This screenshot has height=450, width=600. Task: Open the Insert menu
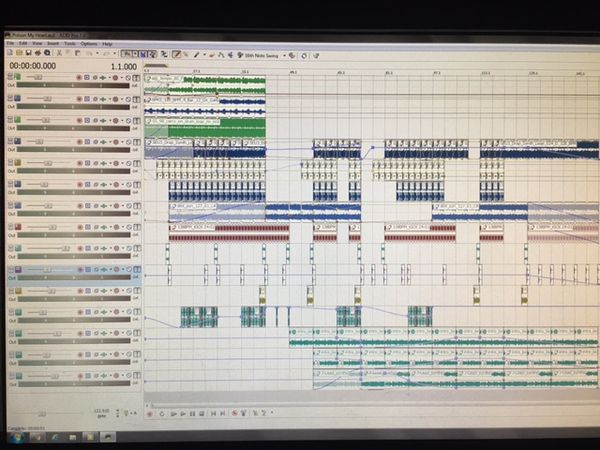coord(49,44)
